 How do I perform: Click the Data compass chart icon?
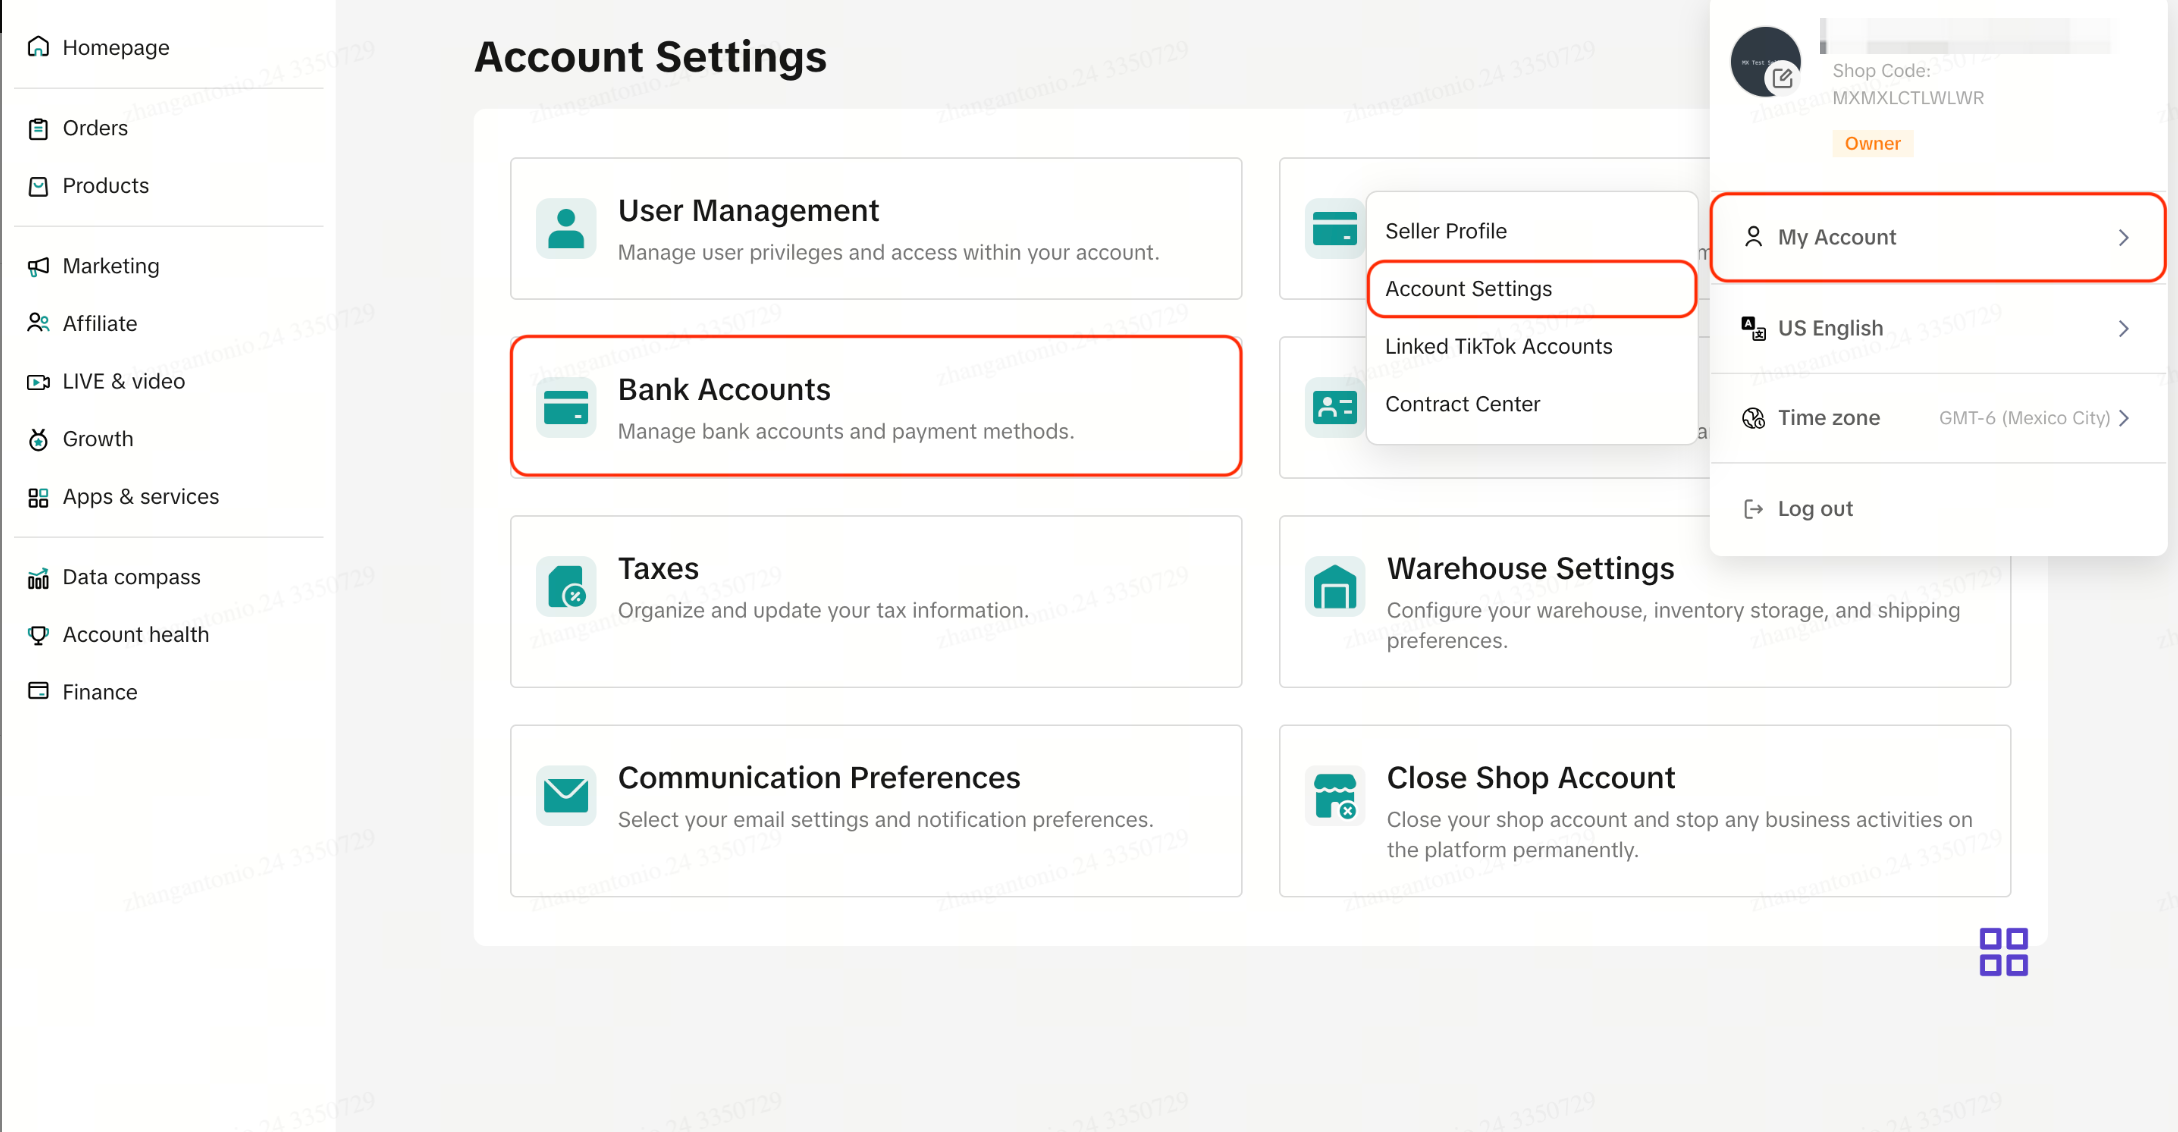[38, 577]
